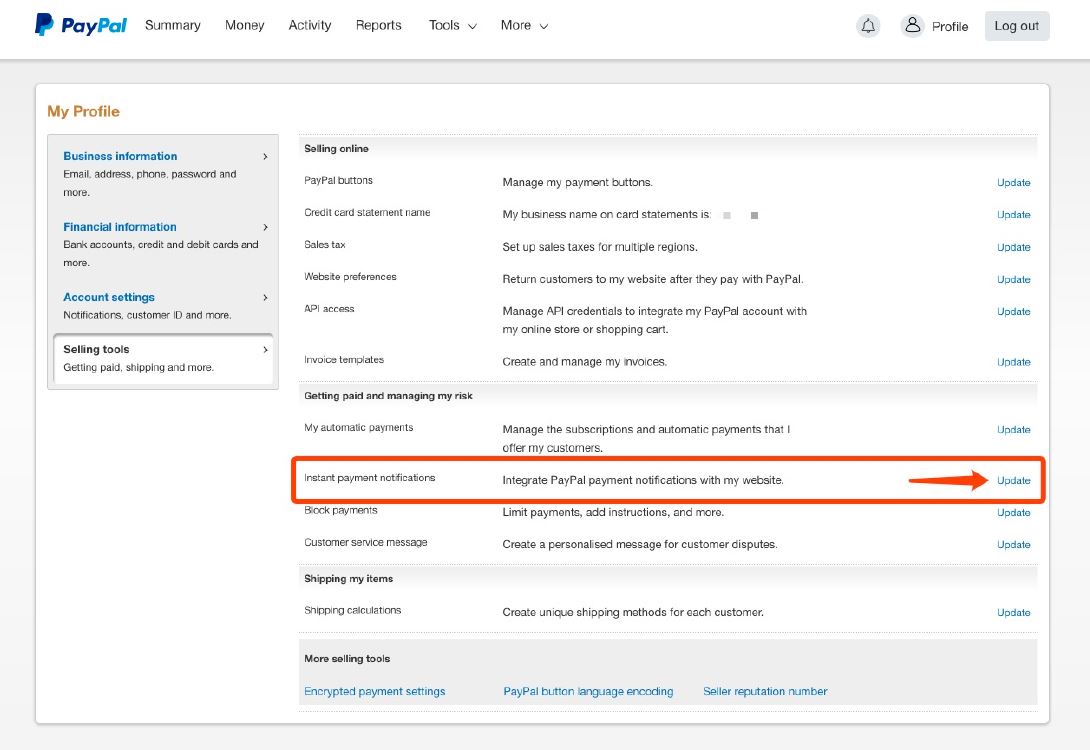
Task: Click the chevron beside Business information
Action: pyautogui.click(x=265, y=156)
